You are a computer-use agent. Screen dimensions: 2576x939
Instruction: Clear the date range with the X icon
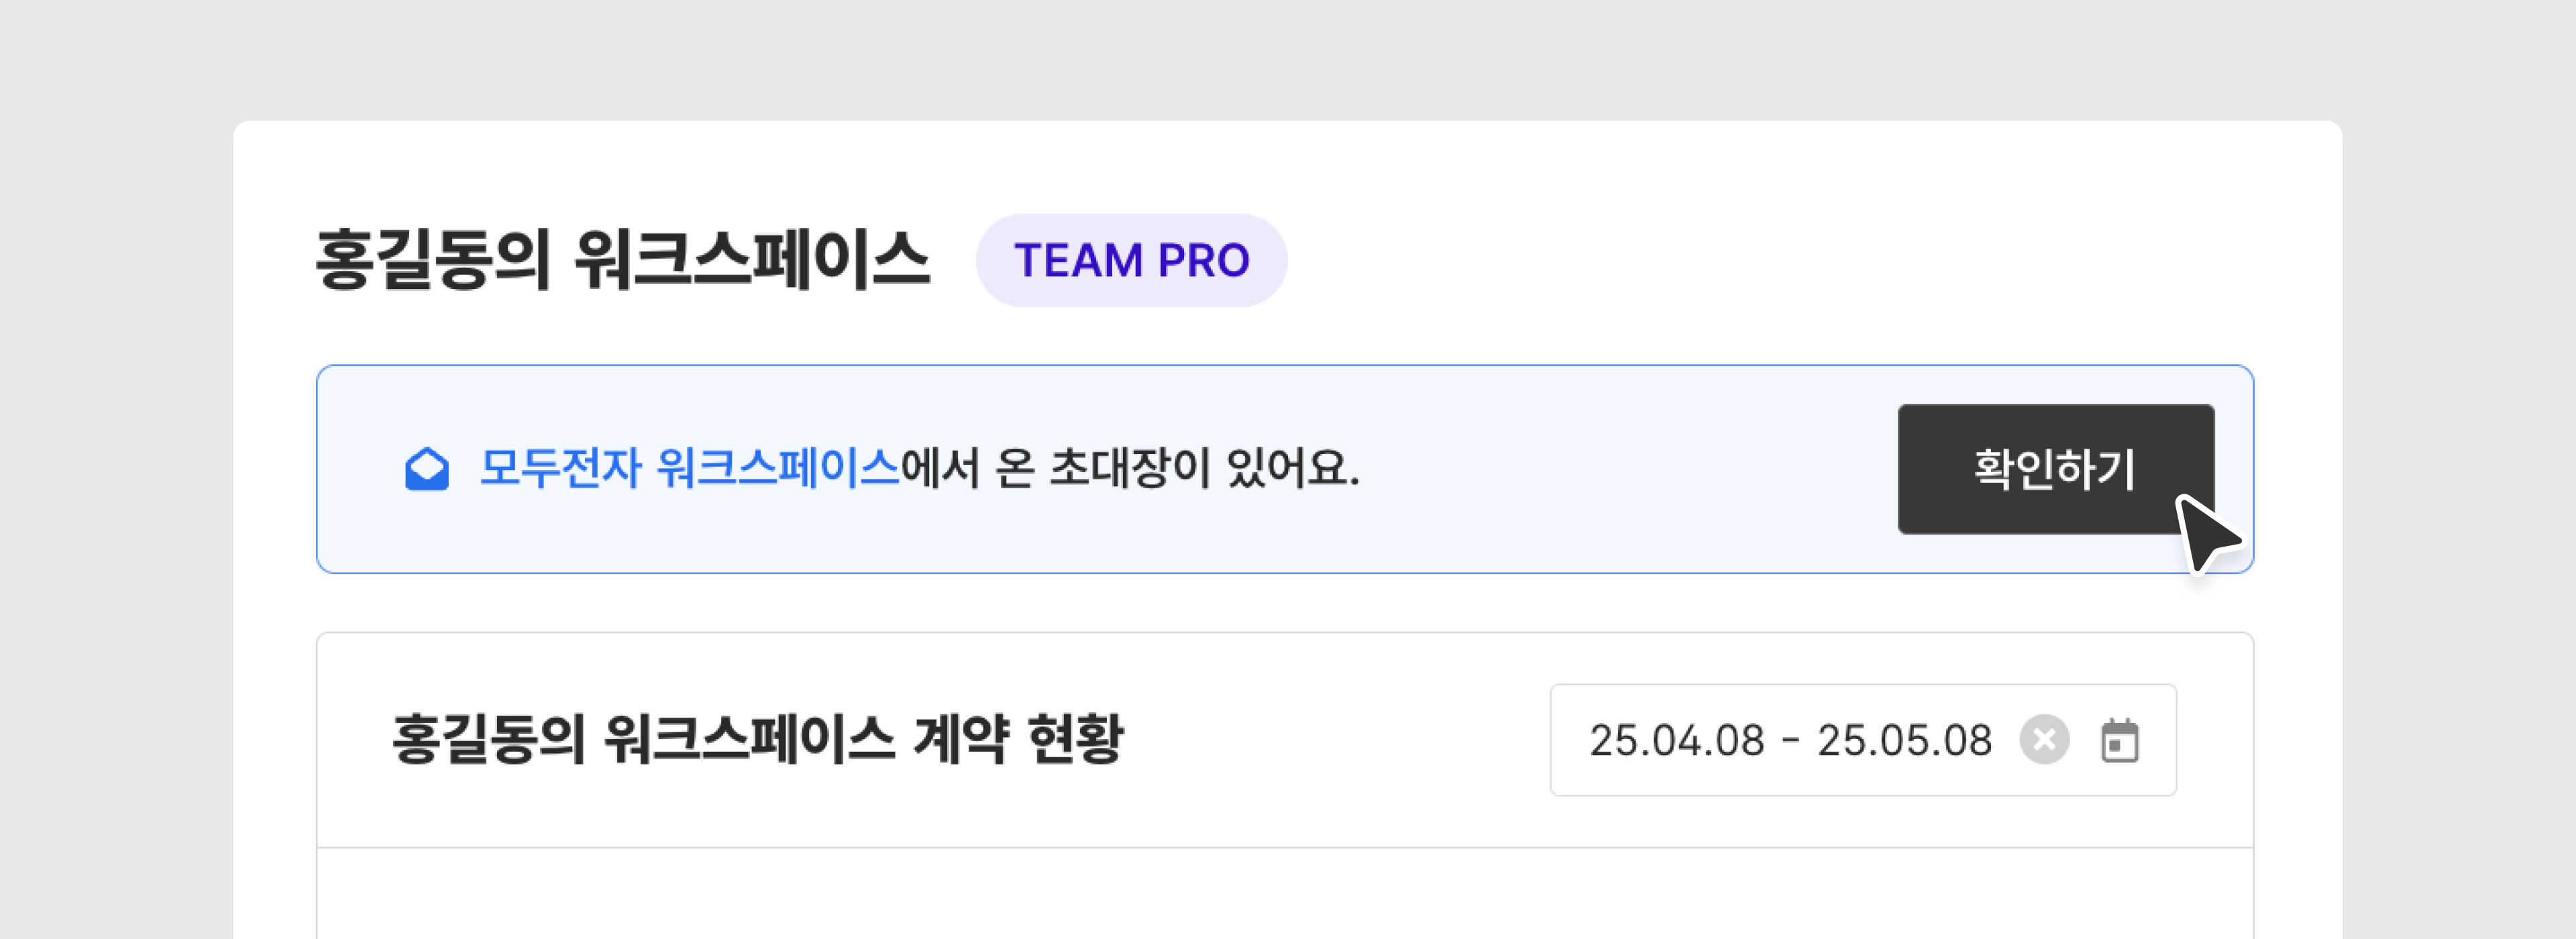click(x=2044, y=740)
